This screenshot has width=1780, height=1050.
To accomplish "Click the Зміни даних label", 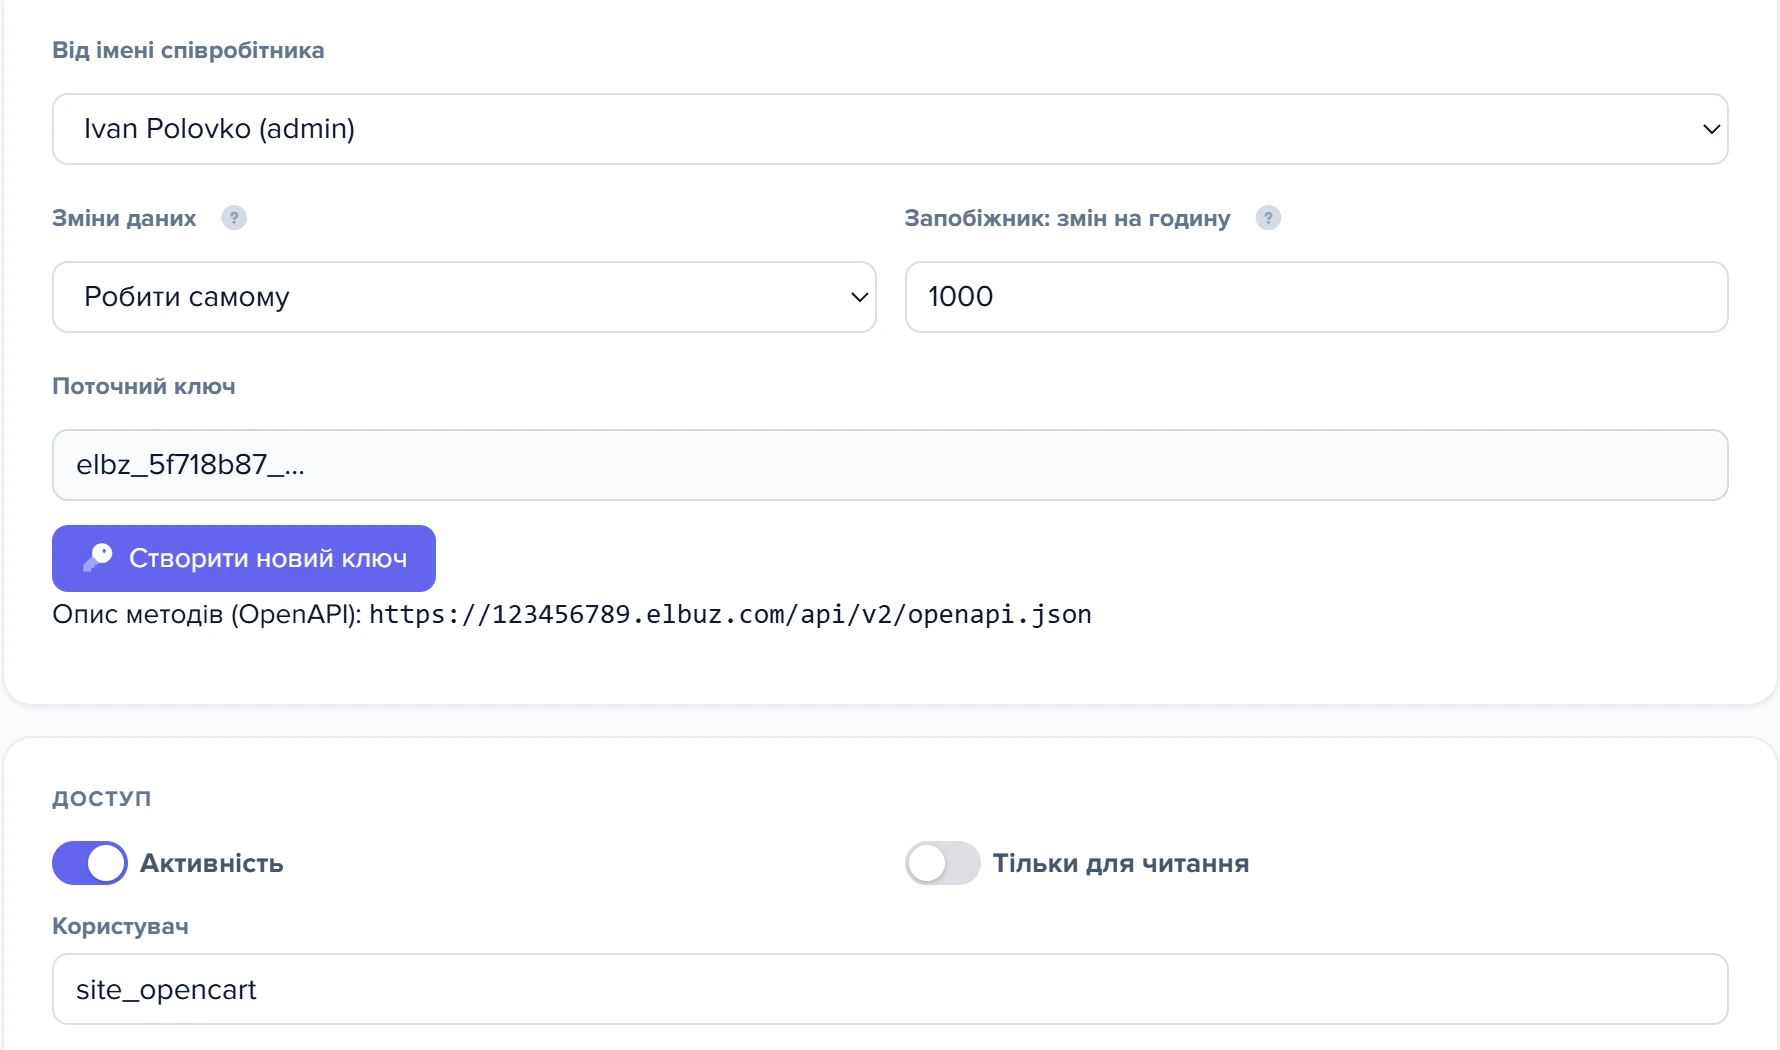I will tap(124, 218).
